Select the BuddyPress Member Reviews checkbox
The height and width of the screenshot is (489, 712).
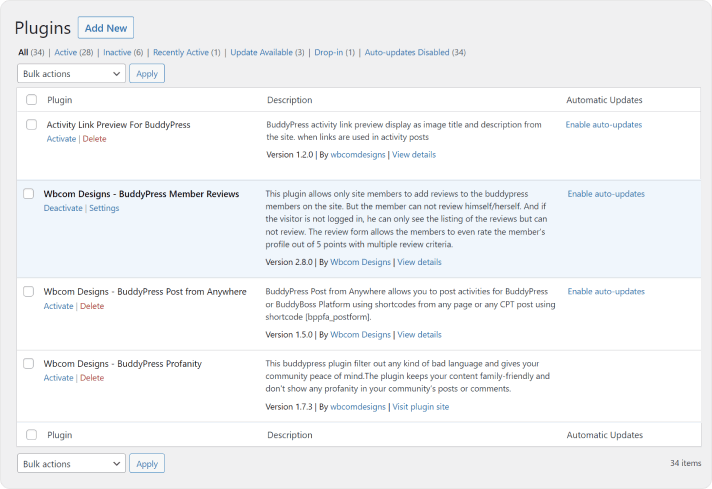point(29,194)
